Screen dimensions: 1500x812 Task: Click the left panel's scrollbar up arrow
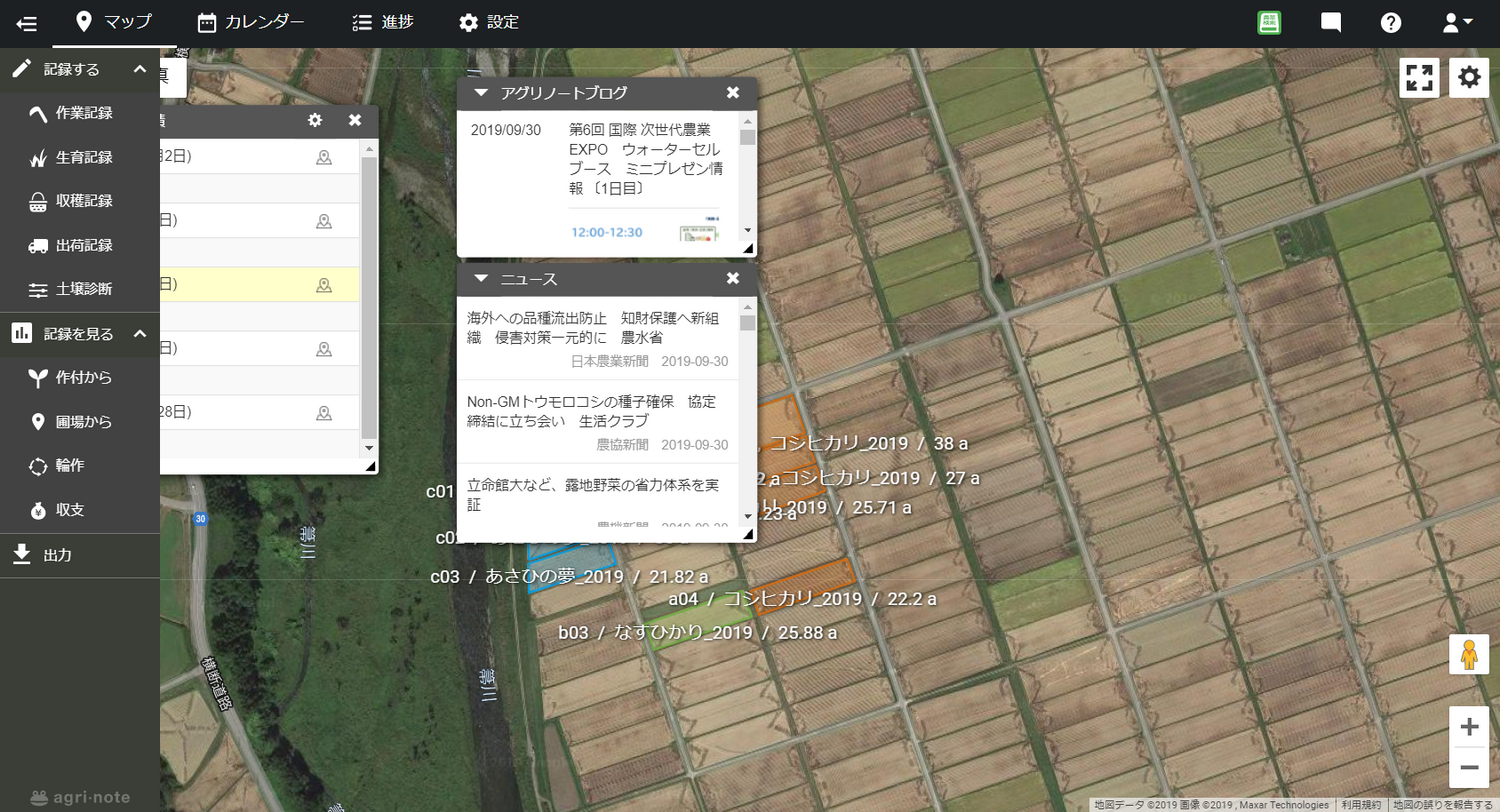pyautogui.click(x=369, y=148)
